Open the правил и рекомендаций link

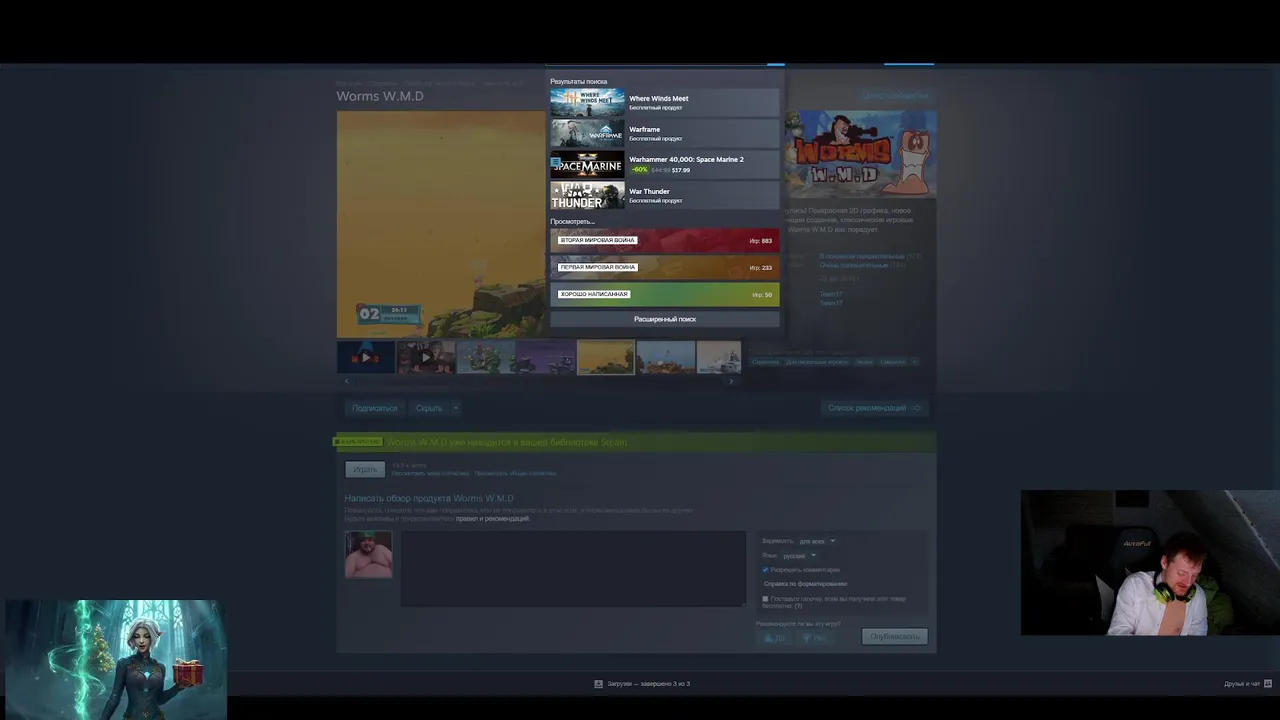click(x=492, y=519)
